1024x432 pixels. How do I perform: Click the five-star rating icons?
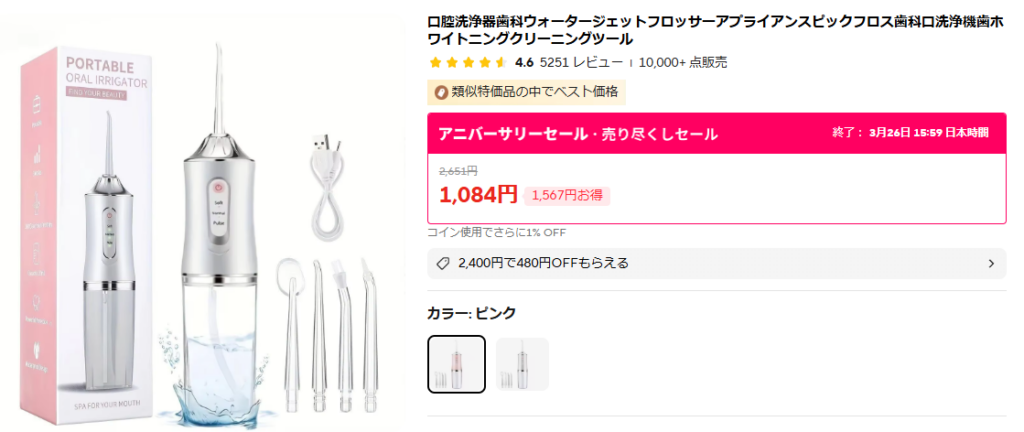tap(467, 62)
